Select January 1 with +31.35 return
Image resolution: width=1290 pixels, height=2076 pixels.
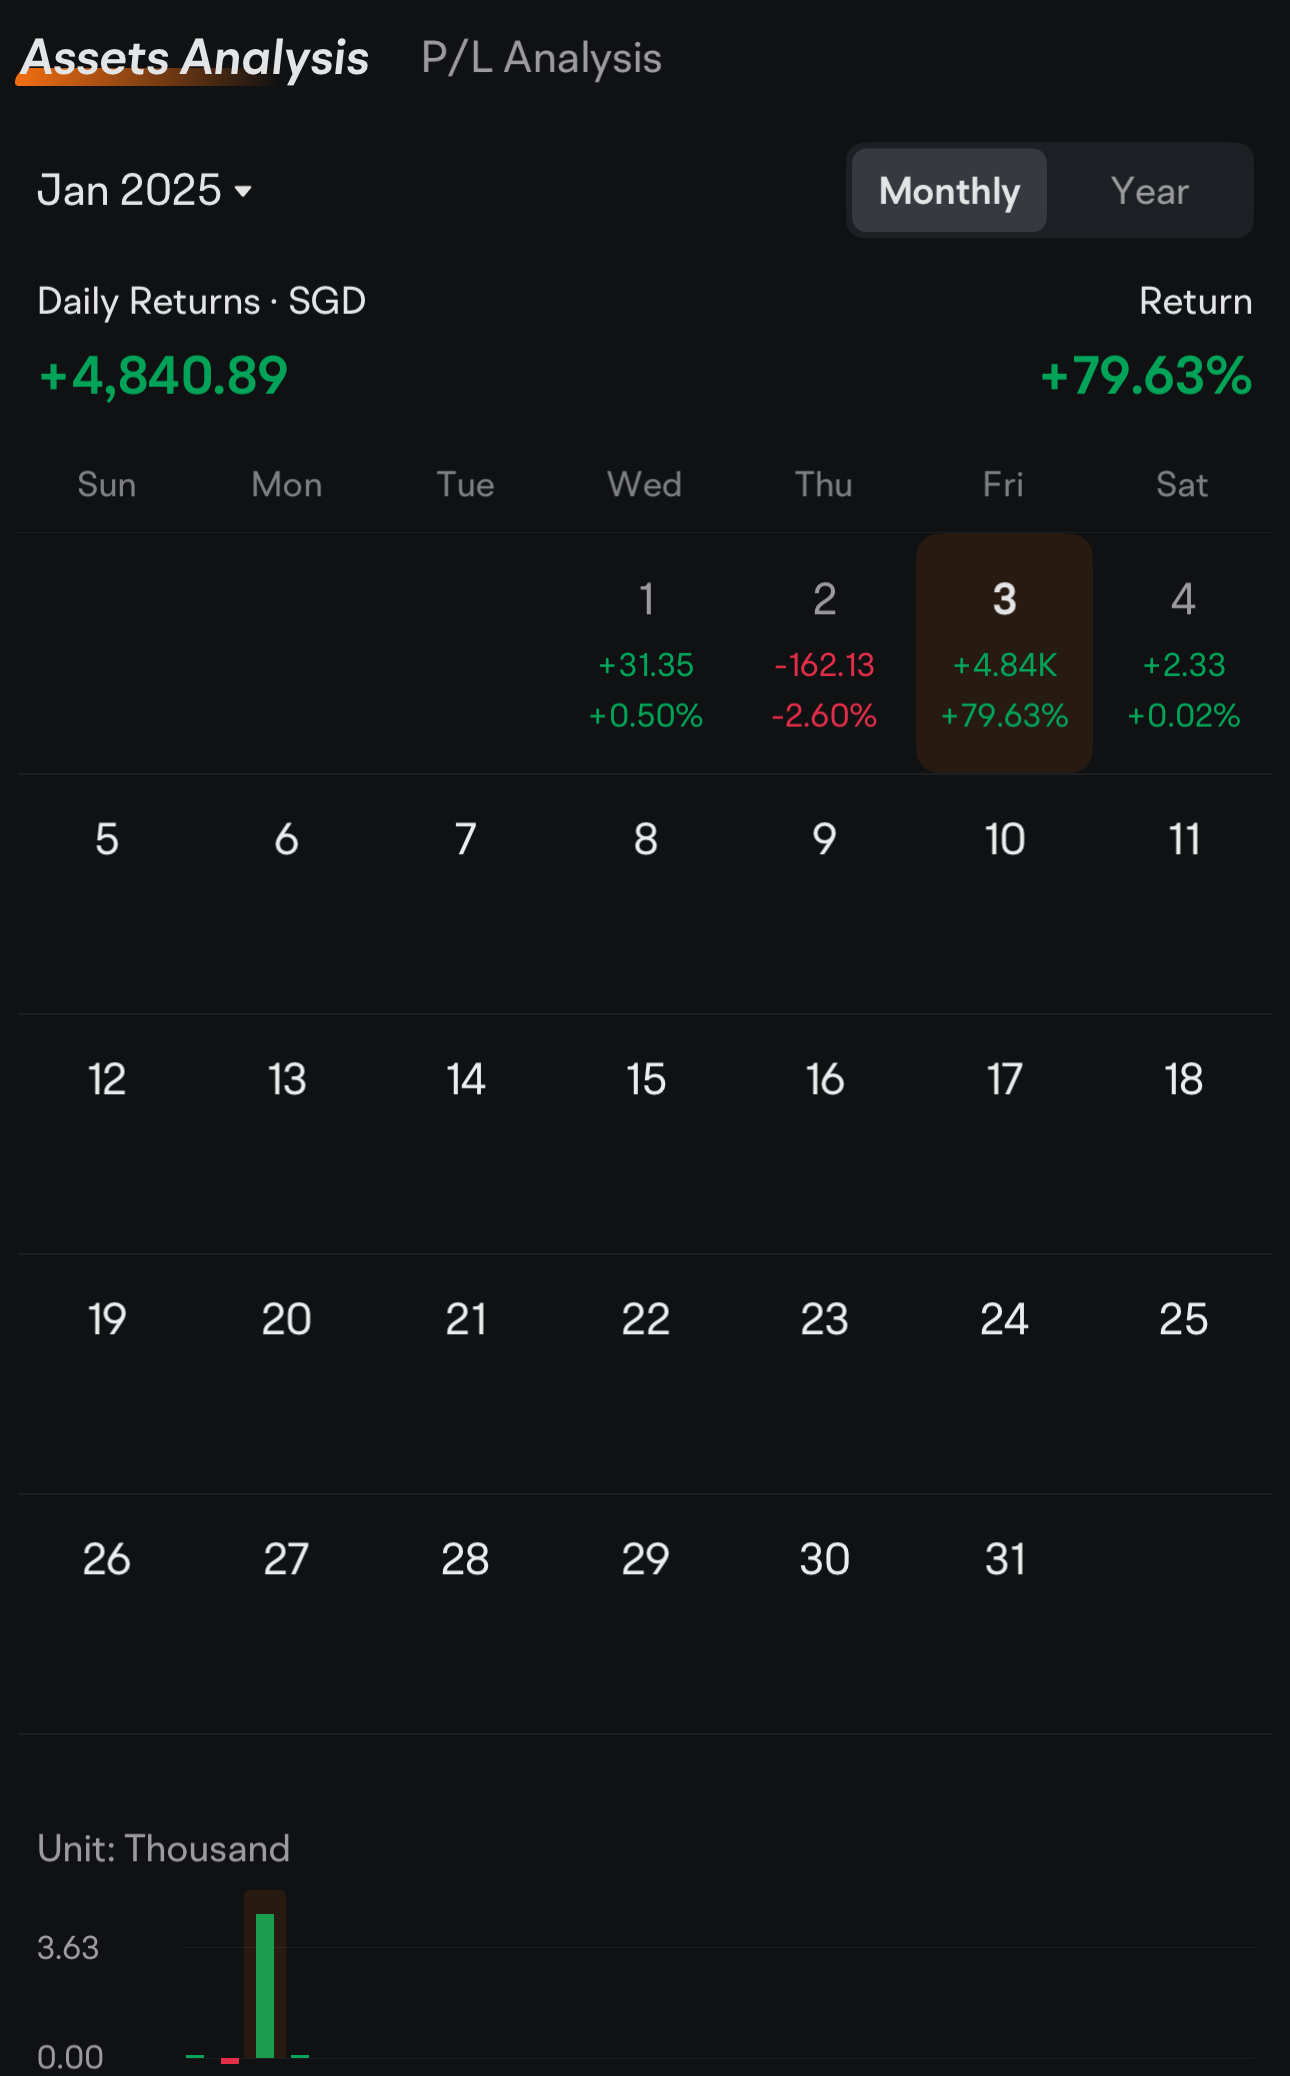646,654
